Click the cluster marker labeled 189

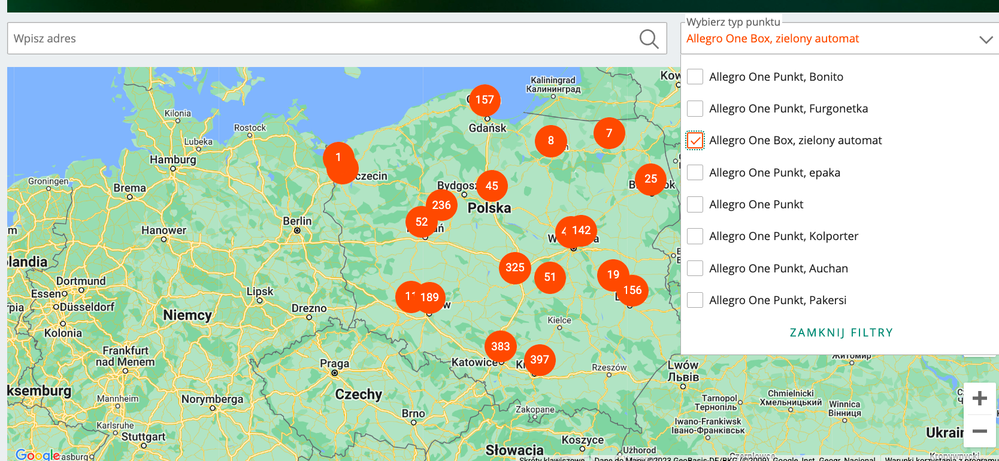pos(430,297)
